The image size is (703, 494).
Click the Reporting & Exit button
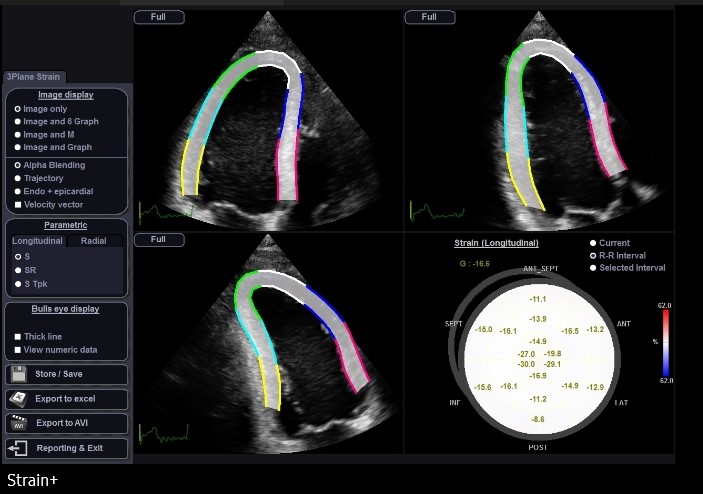tap(66, 448)
